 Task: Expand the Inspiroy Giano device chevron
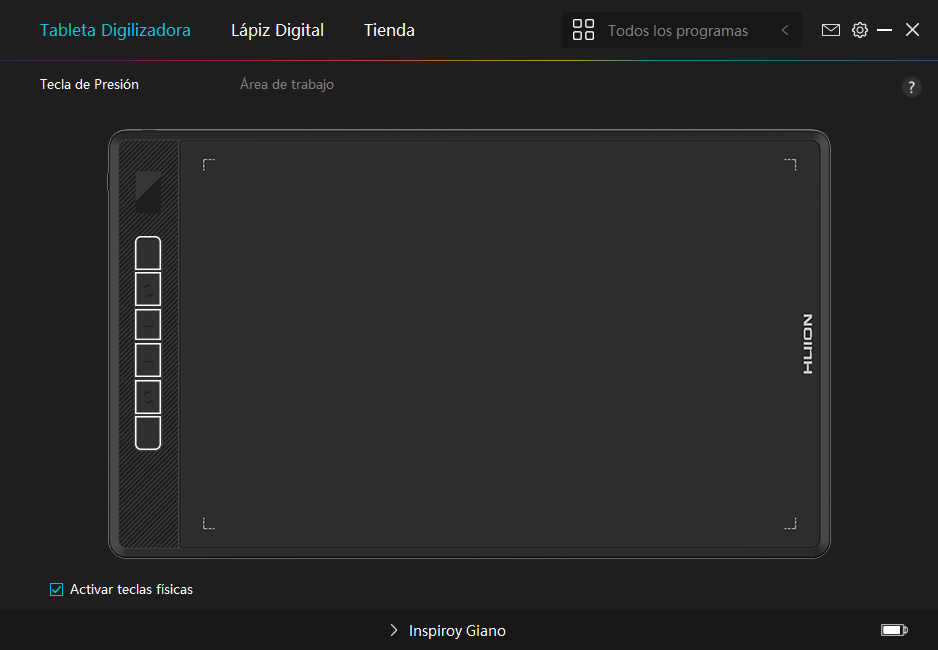click(394, 631)
